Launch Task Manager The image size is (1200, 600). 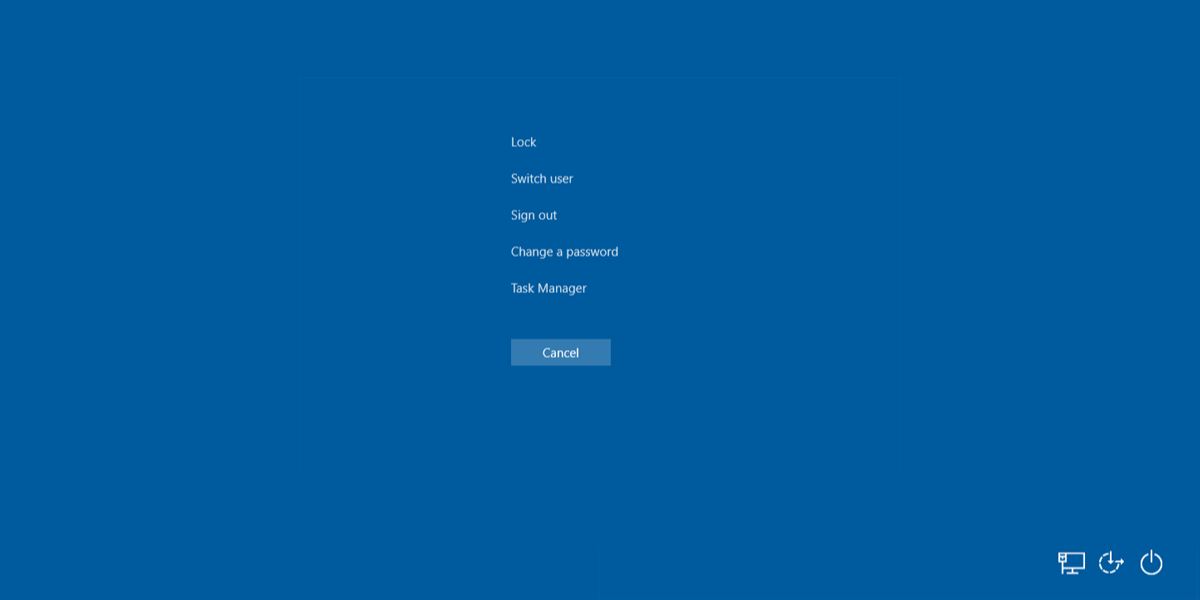tap(548, 288)
